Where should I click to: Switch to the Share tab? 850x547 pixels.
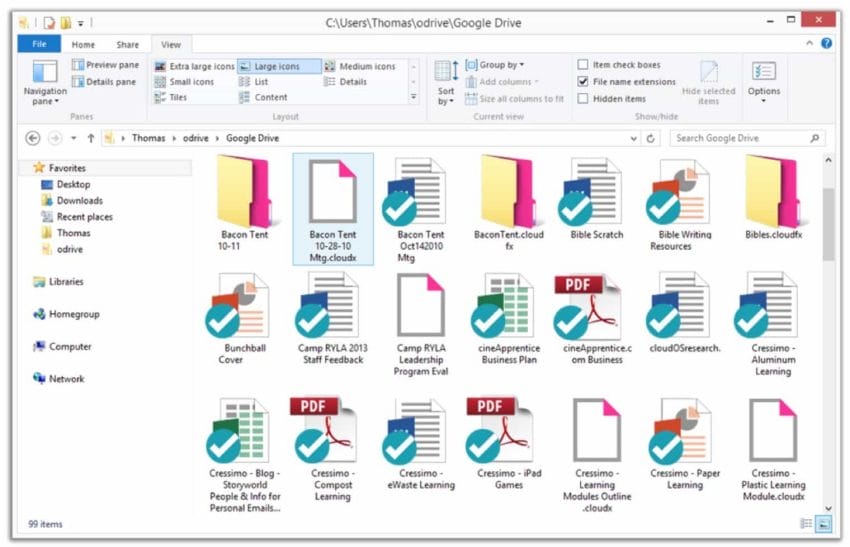pyautogui.click(x=127, y=44)
